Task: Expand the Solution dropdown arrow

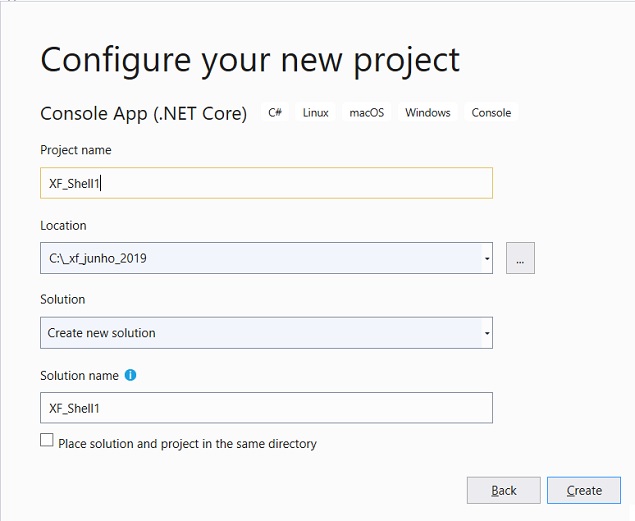Action: click(487, 333)
